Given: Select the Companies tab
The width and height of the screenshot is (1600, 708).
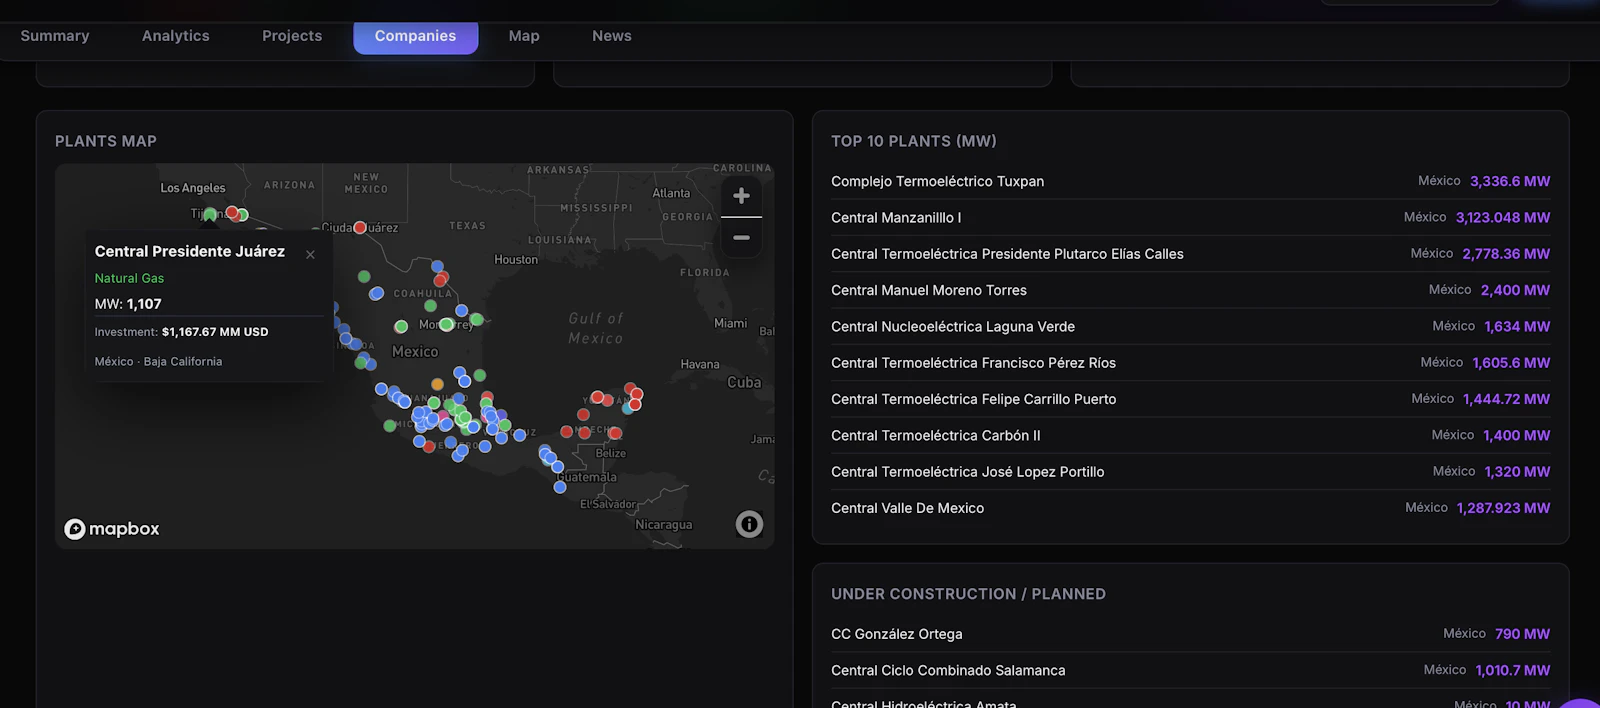Looking at the screenshot, I should (416, 36).
